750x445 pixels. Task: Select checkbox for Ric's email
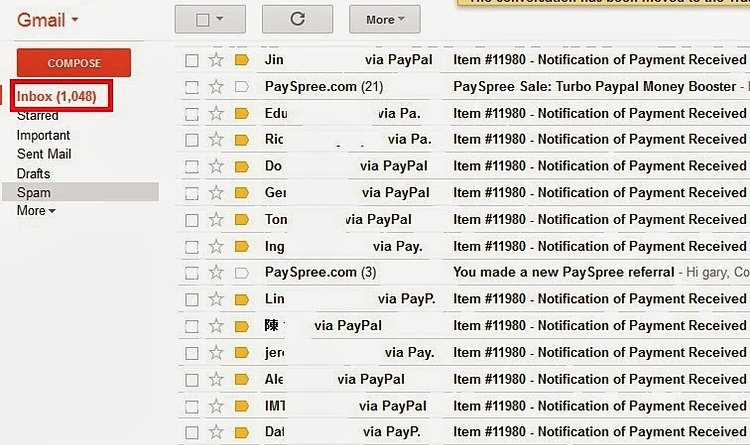(x=192, y=140)
